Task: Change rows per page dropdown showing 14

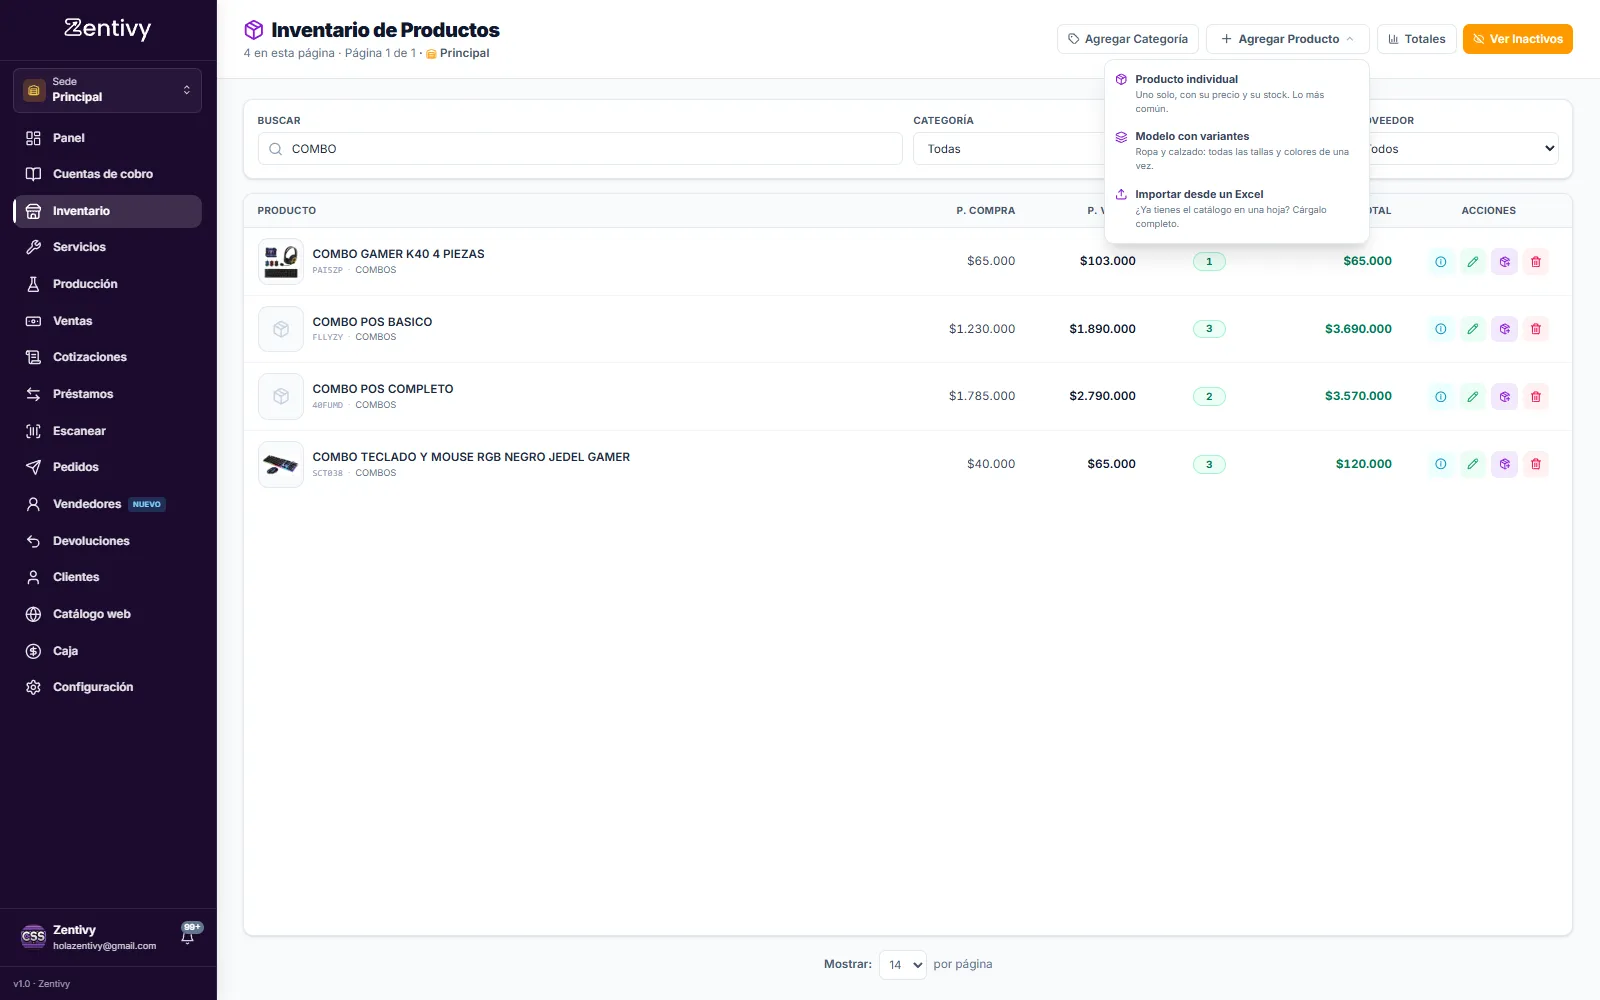Action: point(903,965)
